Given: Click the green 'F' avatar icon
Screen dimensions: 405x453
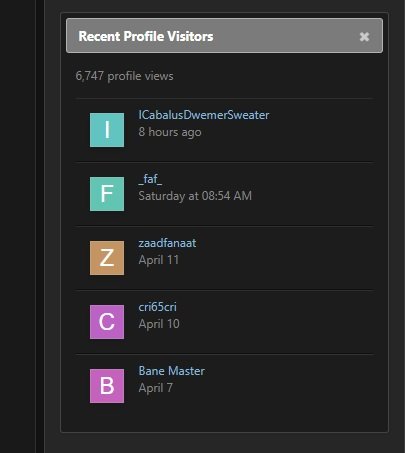Looking at the screenshot, I should point(107,194).
